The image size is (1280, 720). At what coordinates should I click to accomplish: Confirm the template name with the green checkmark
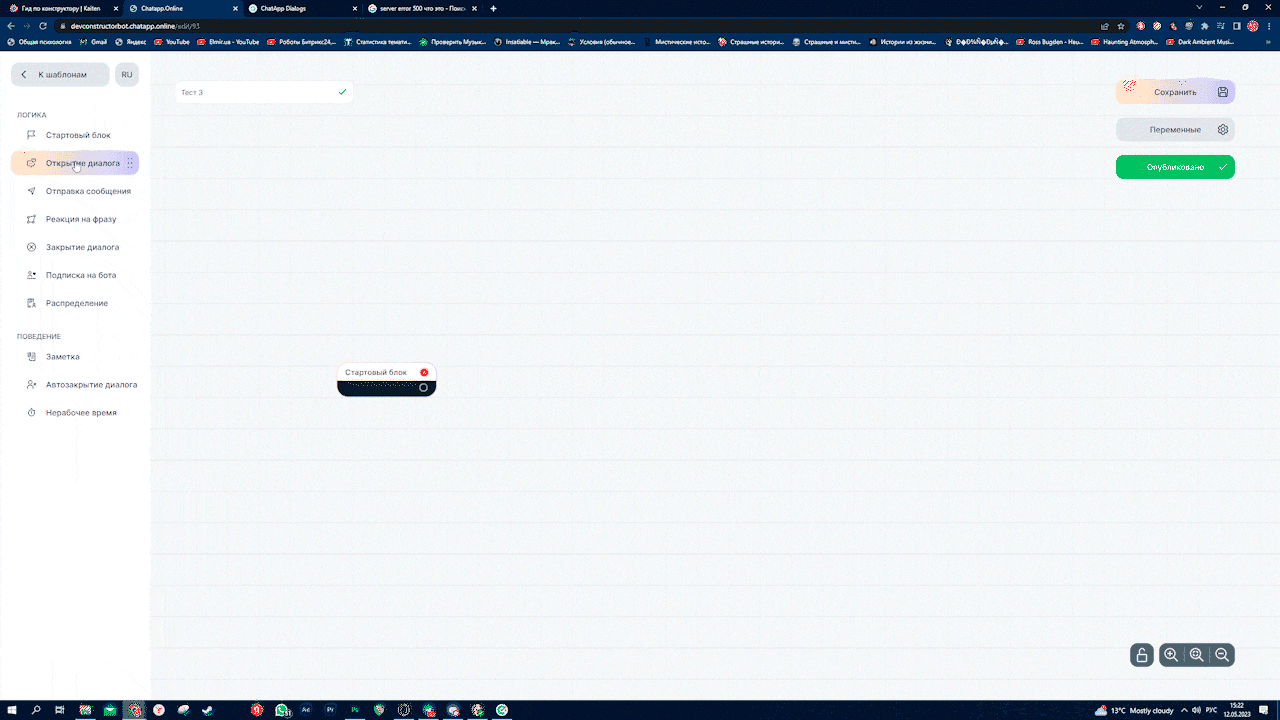tap(342, 92)
